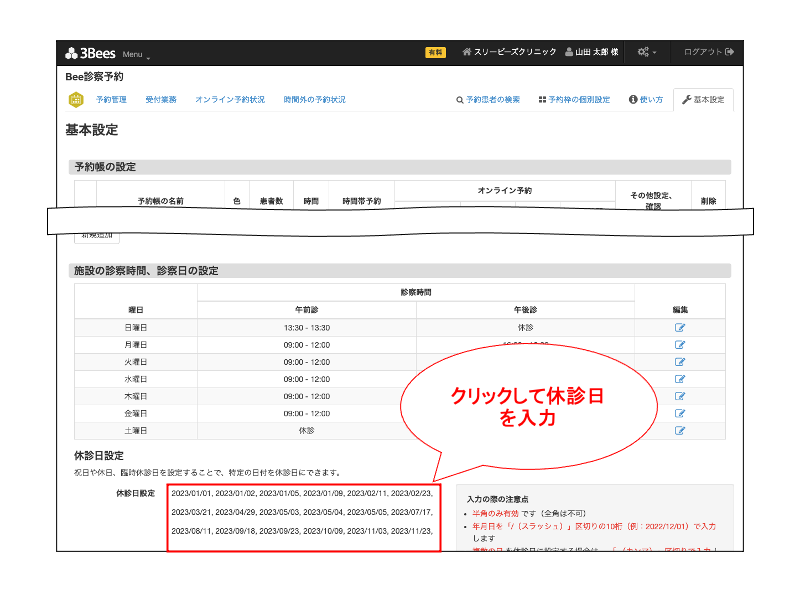Click the 半角のみ有効 note text
Image resolution: width=800 pixels, height=600 pixels.
point(495,514)
